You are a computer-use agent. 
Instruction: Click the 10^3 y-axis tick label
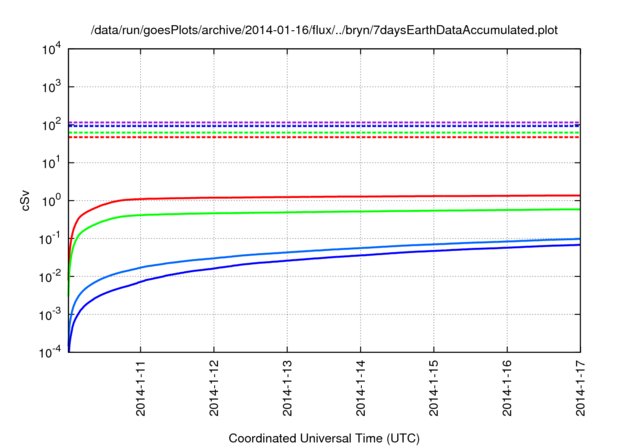[x=51, y=87]
